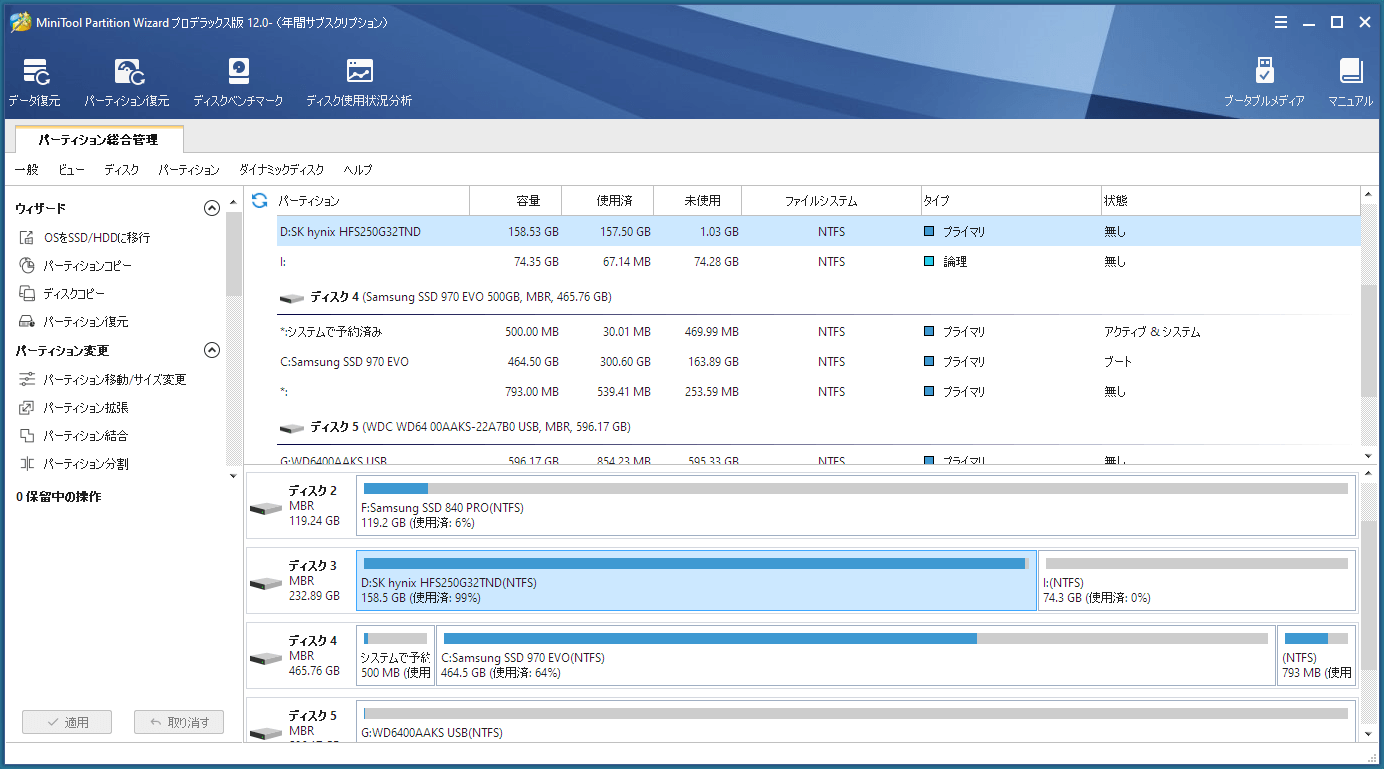The width and height of the screenshot is (1384, 769).
Task: Click the partition list scroll-down arrow
Action: (x=1369, y=455)
